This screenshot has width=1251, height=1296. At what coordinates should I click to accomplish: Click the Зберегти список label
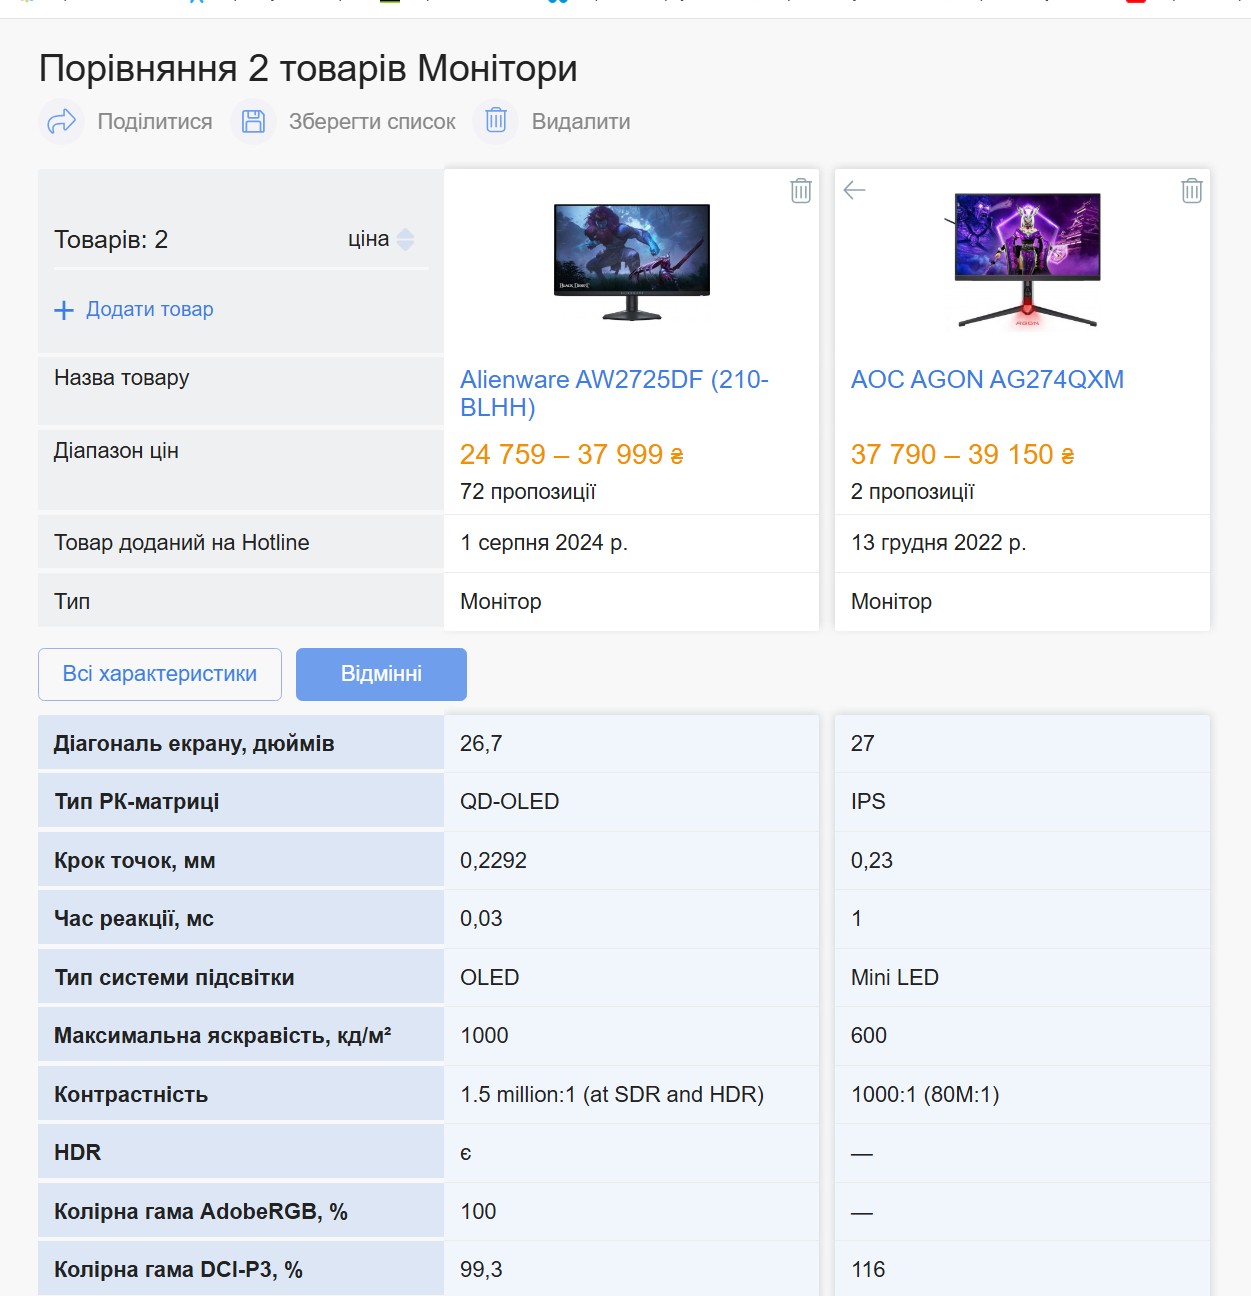tap(372, 122)
